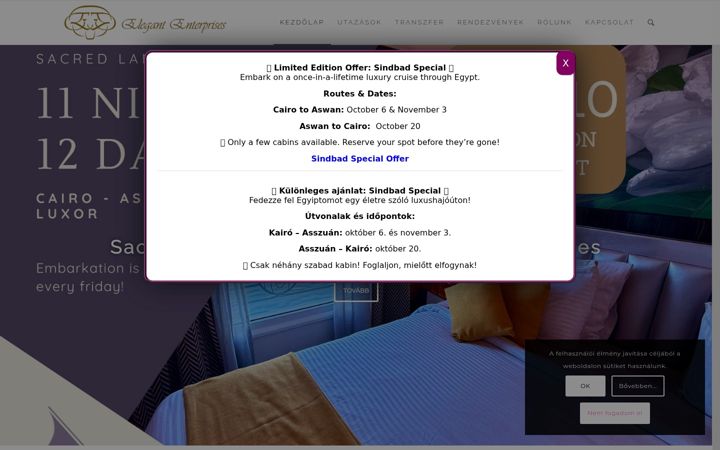
Task: Accept cookies with the OK button
Action: 585,386
